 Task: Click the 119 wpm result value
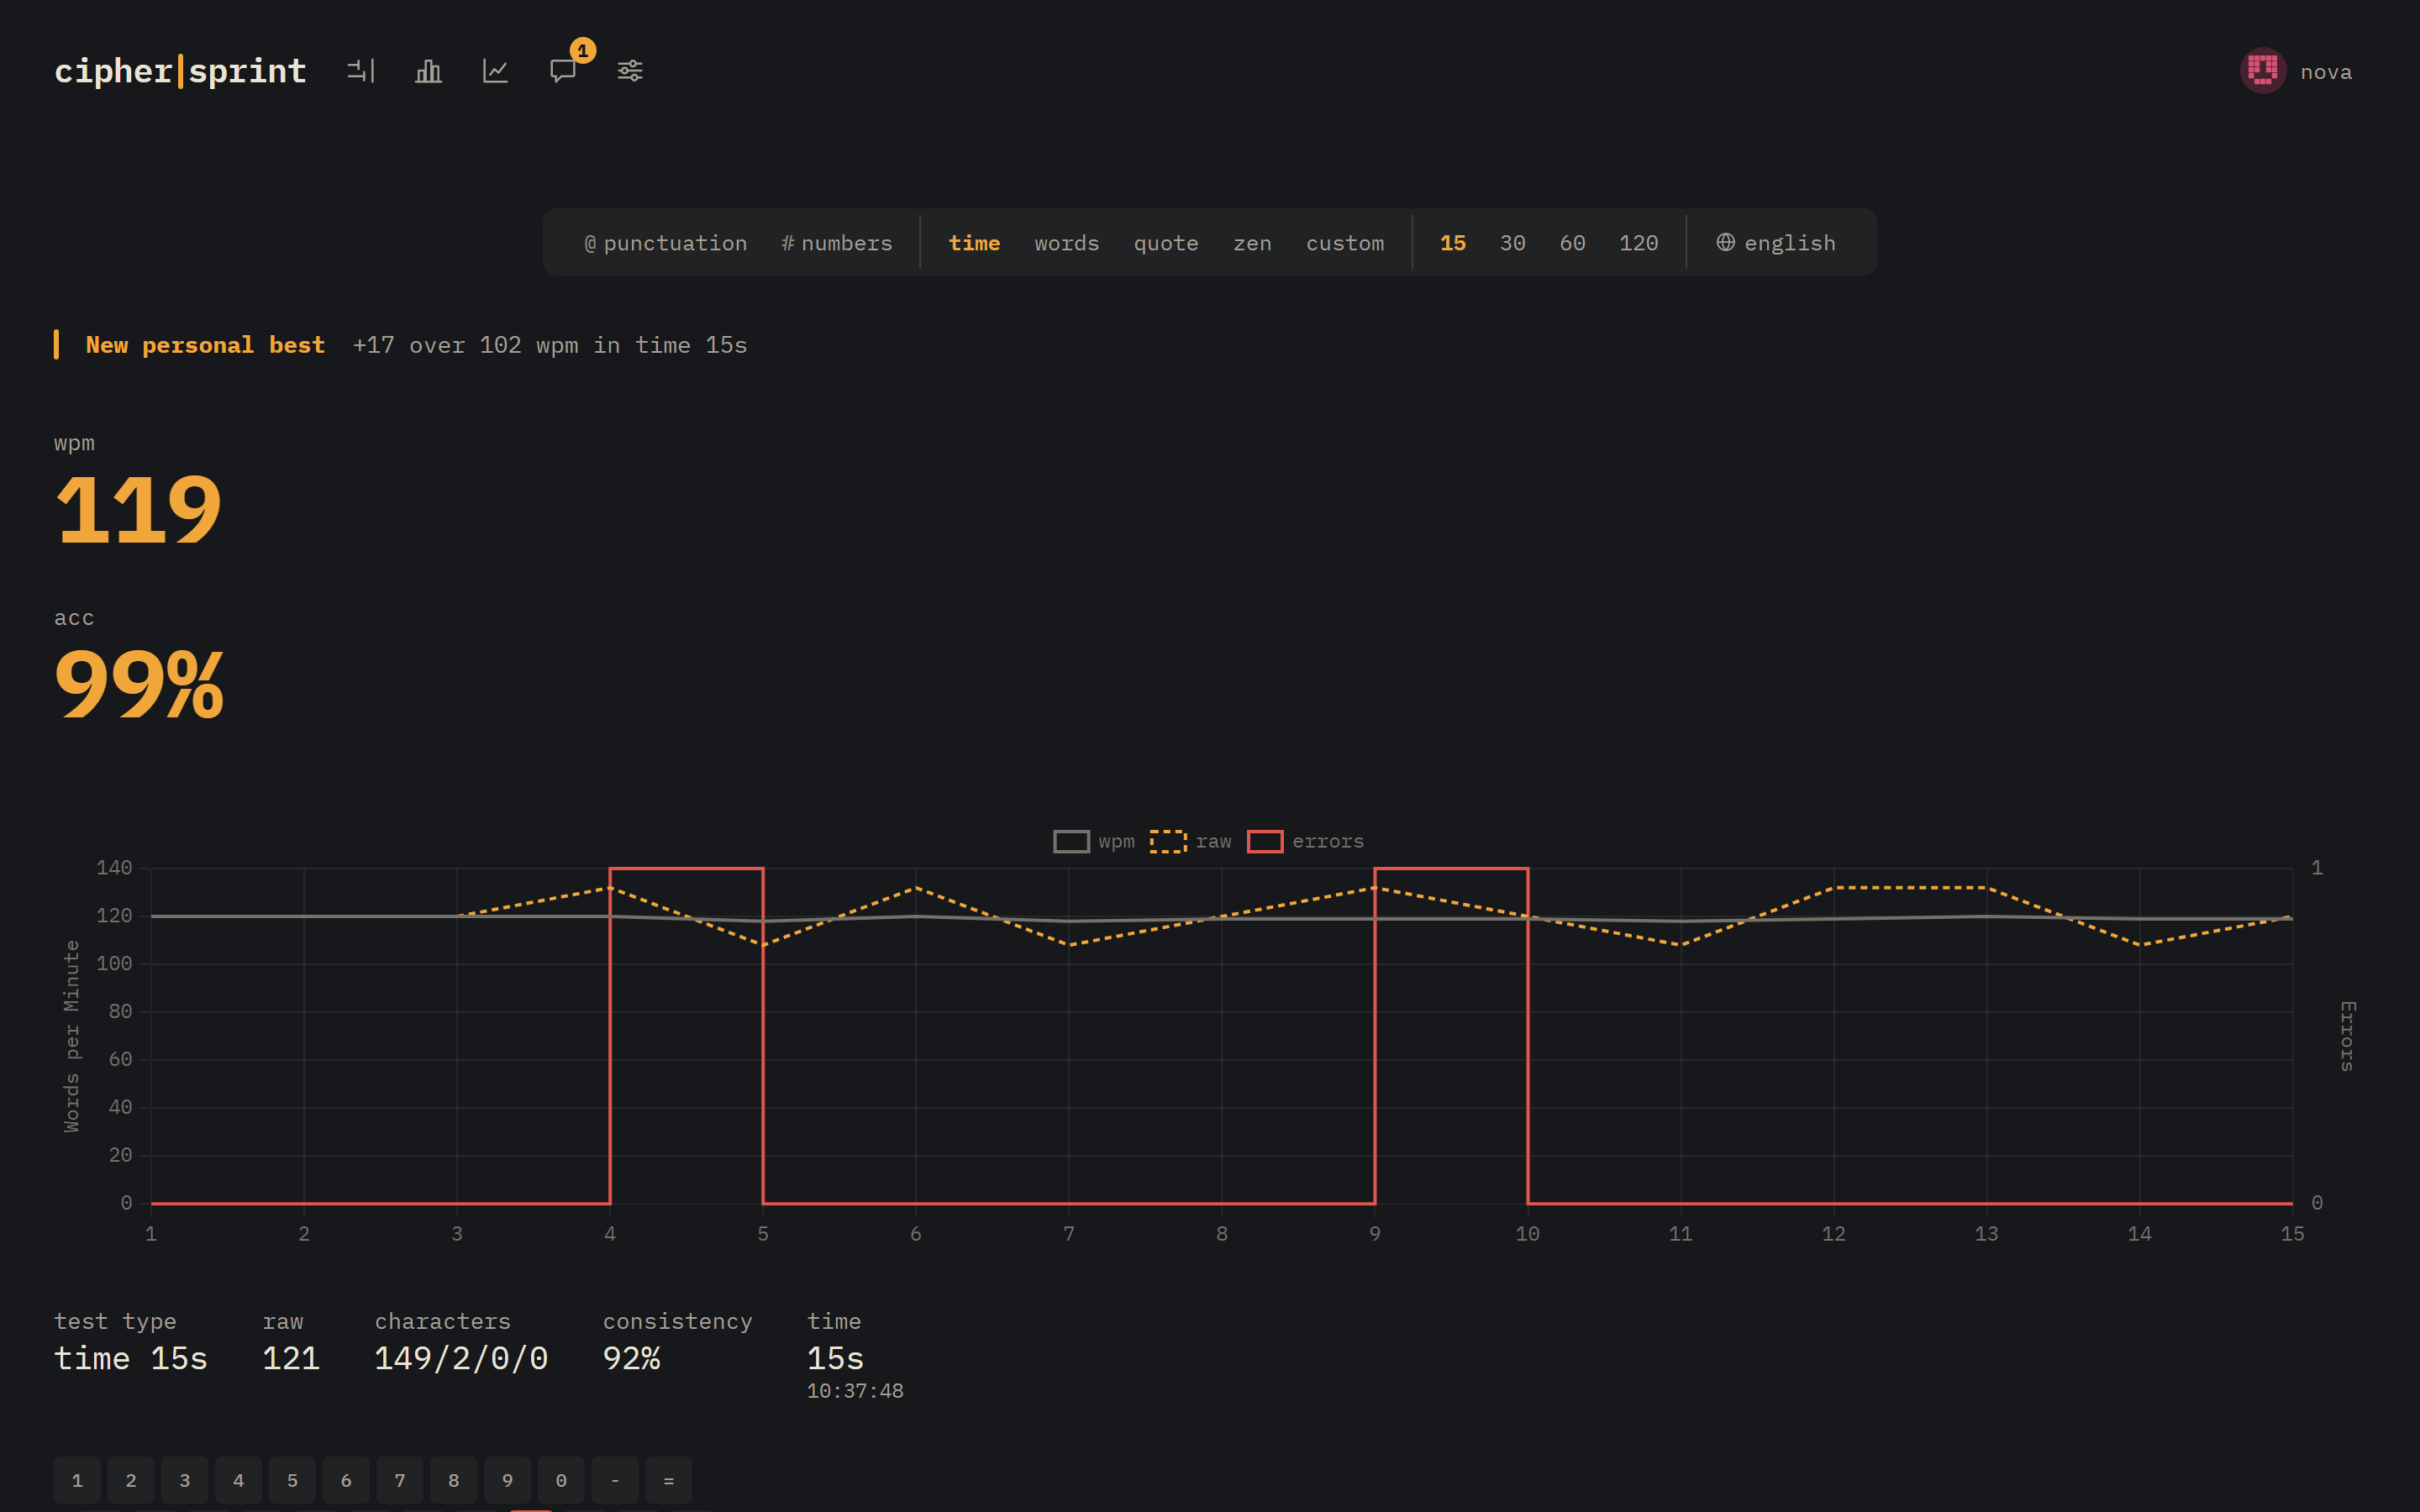138,510
